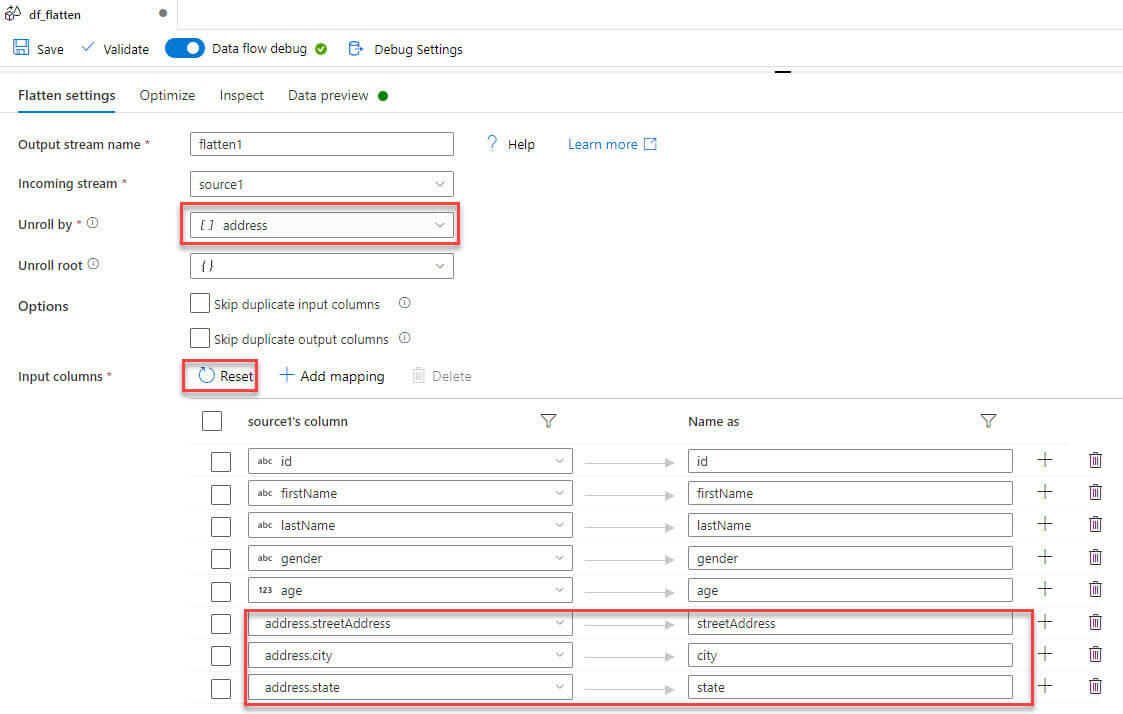
Task: Click the Validate checkmark icon
Action: coord(88,48)
